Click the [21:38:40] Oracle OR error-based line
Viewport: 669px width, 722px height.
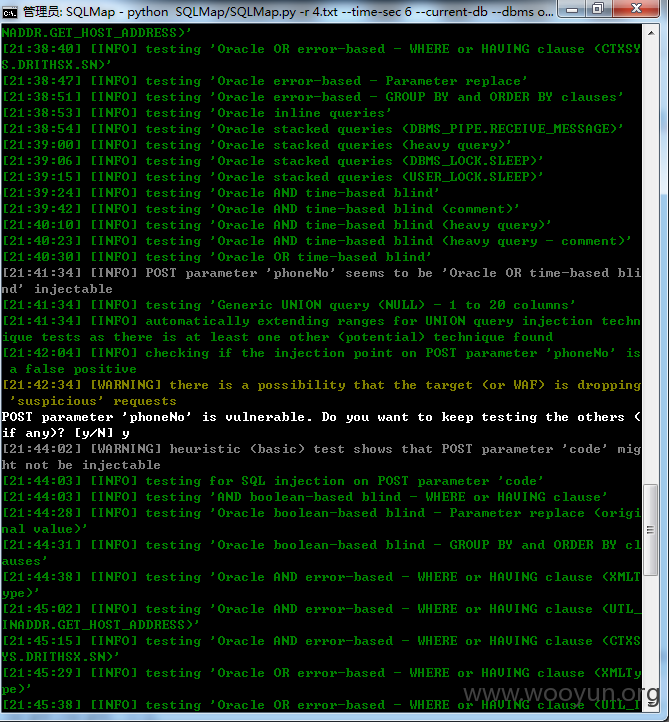click(321, 57)
